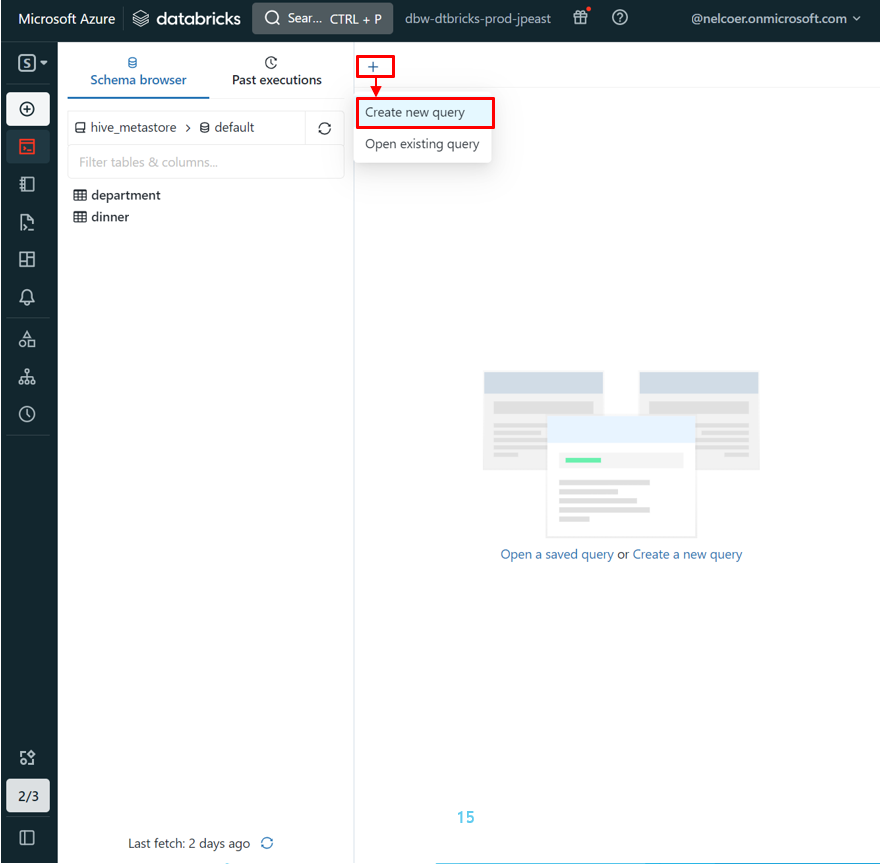Click the gift what's new icon
Viewport: 880px width, 864px height.
[581, 17]
